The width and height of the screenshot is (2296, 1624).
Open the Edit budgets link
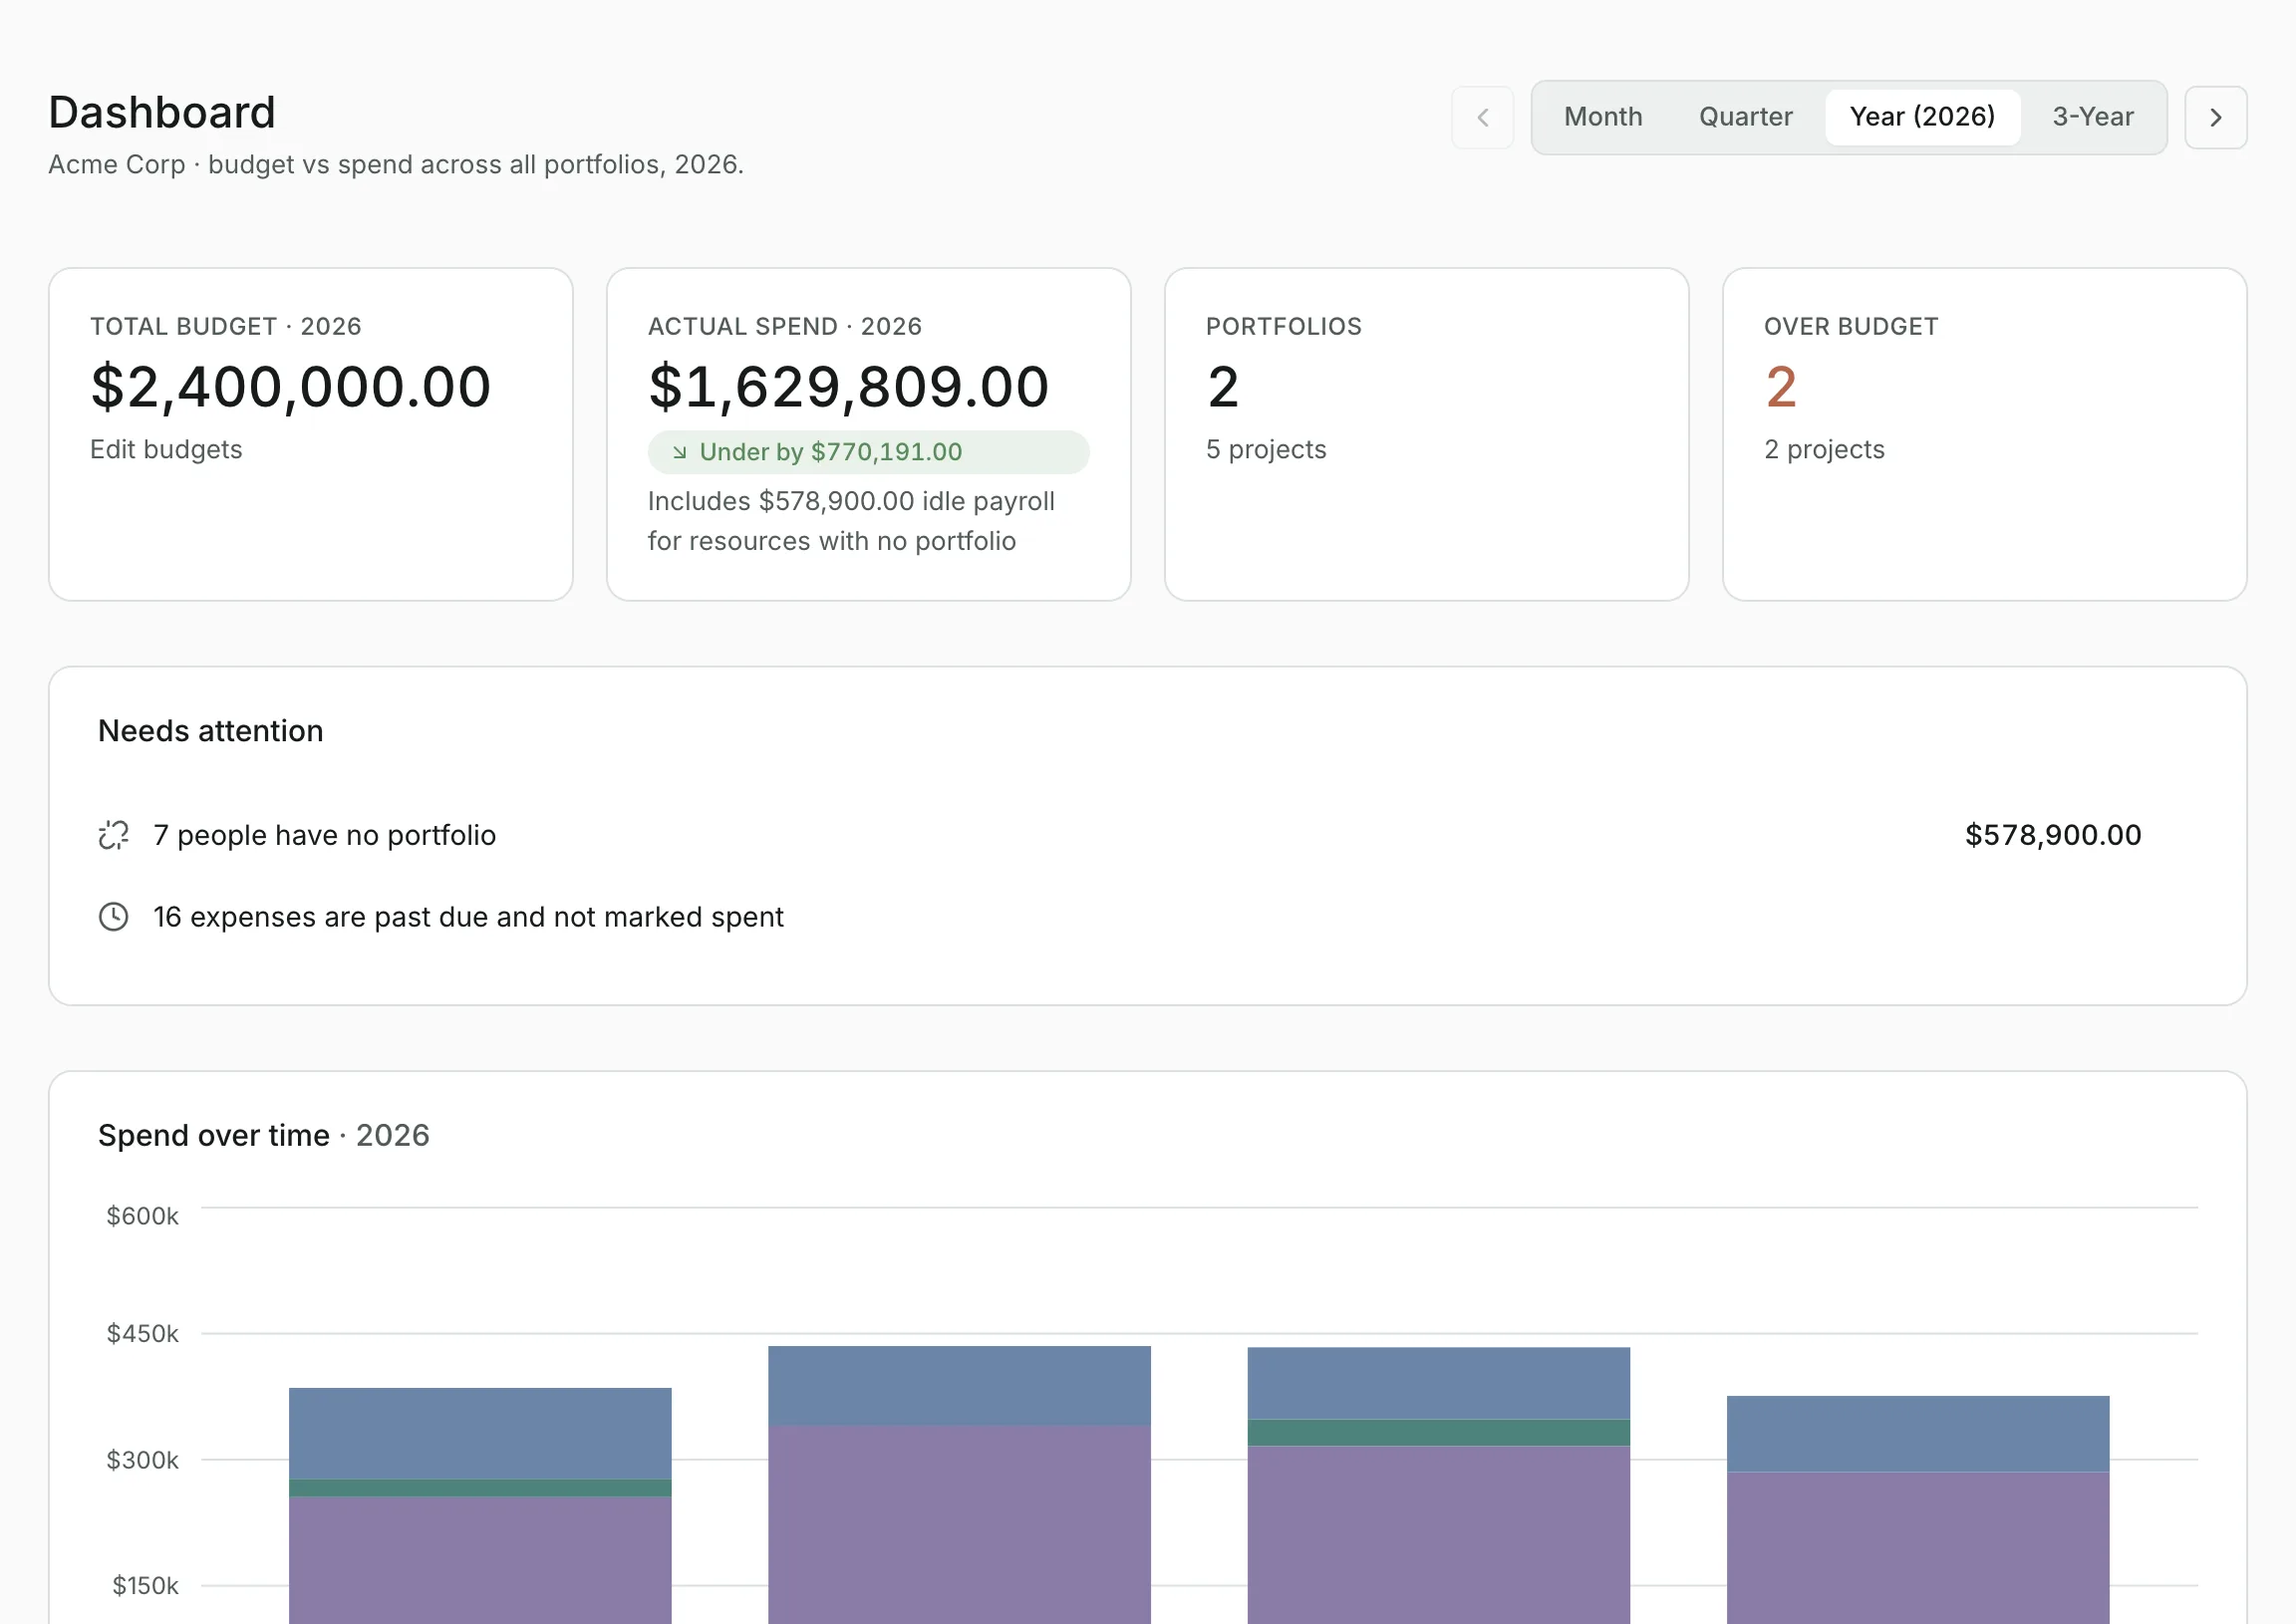click(x=166, y=450)
